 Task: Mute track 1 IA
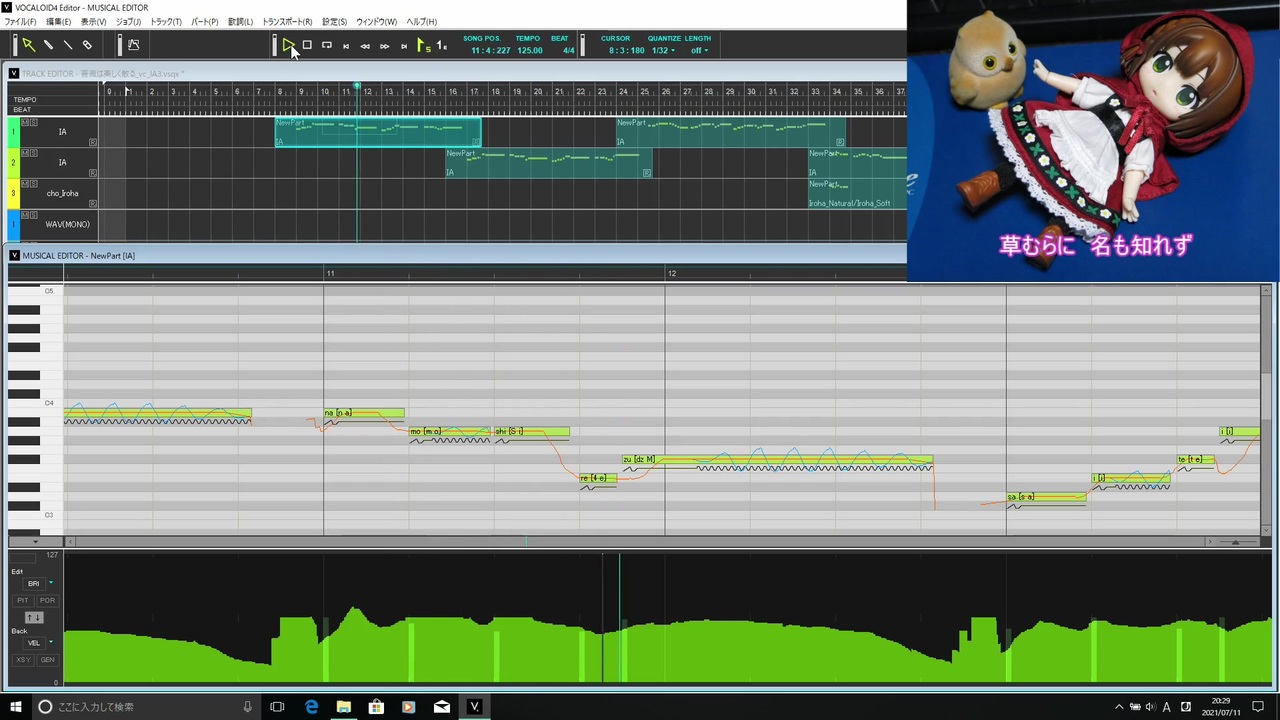tap(24, 122)
